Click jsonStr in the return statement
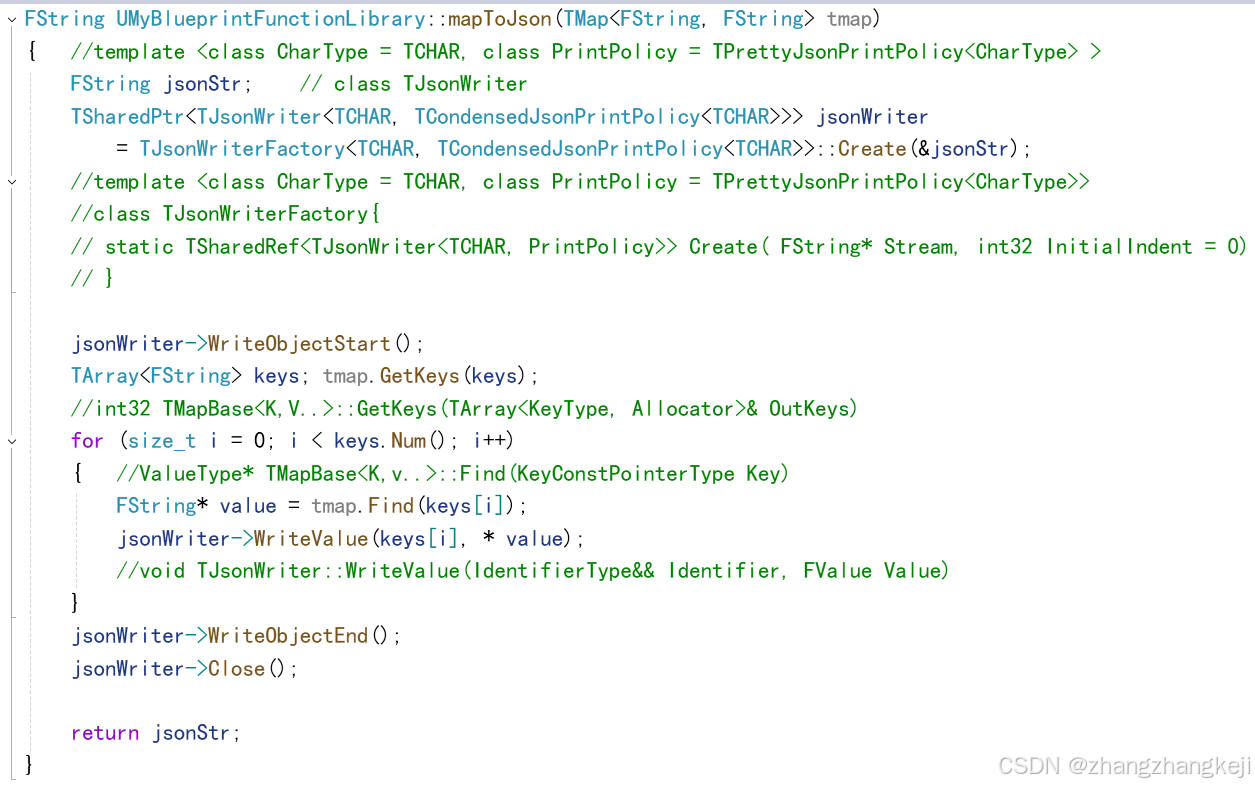 click(191, 733)
